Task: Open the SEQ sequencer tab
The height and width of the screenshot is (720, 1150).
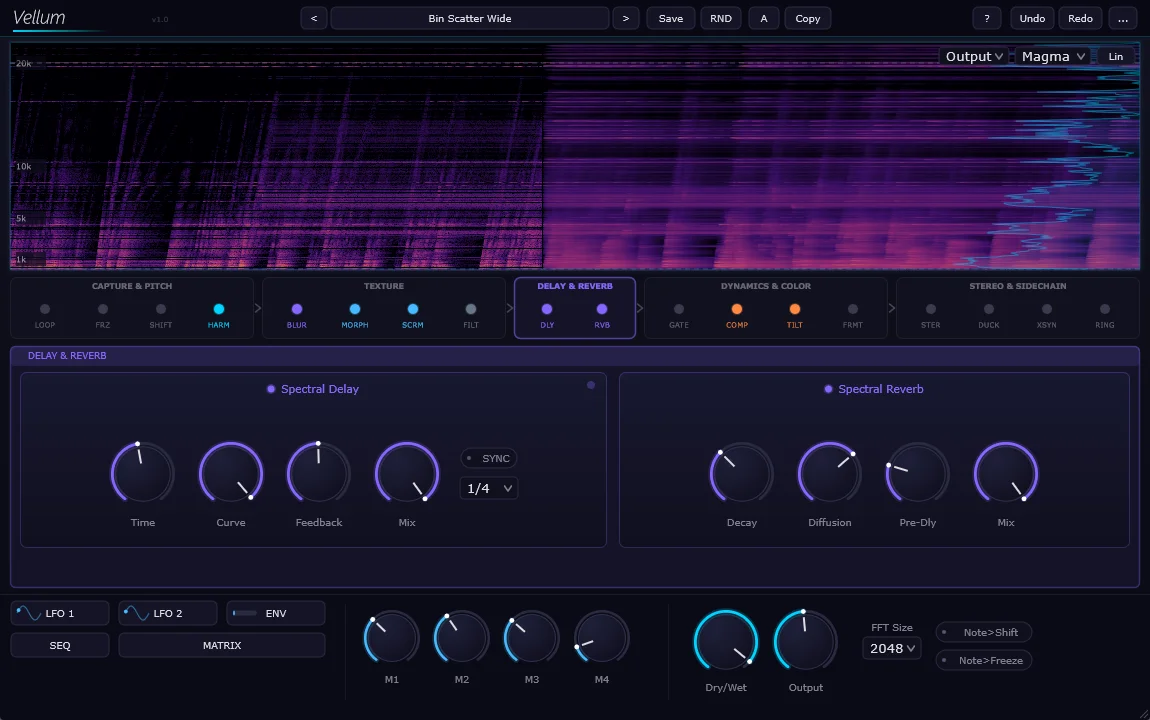Action: pyautogui.click(x=60, y=645)
